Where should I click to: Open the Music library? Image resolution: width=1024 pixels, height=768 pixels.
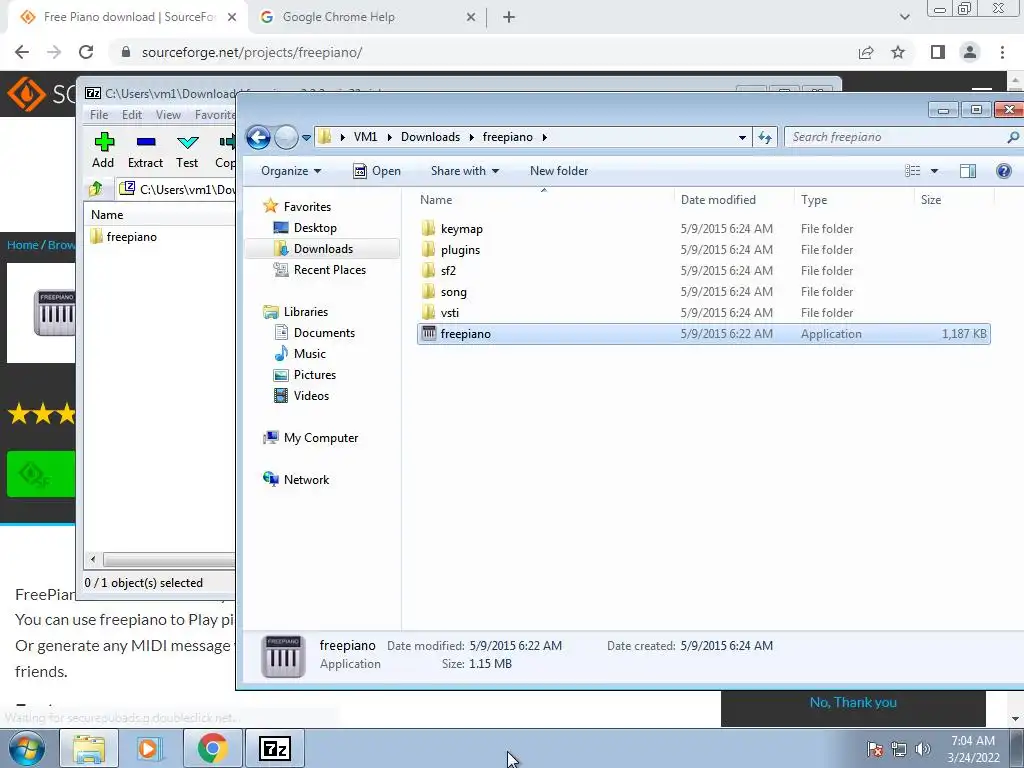click(x=309, y=354)
